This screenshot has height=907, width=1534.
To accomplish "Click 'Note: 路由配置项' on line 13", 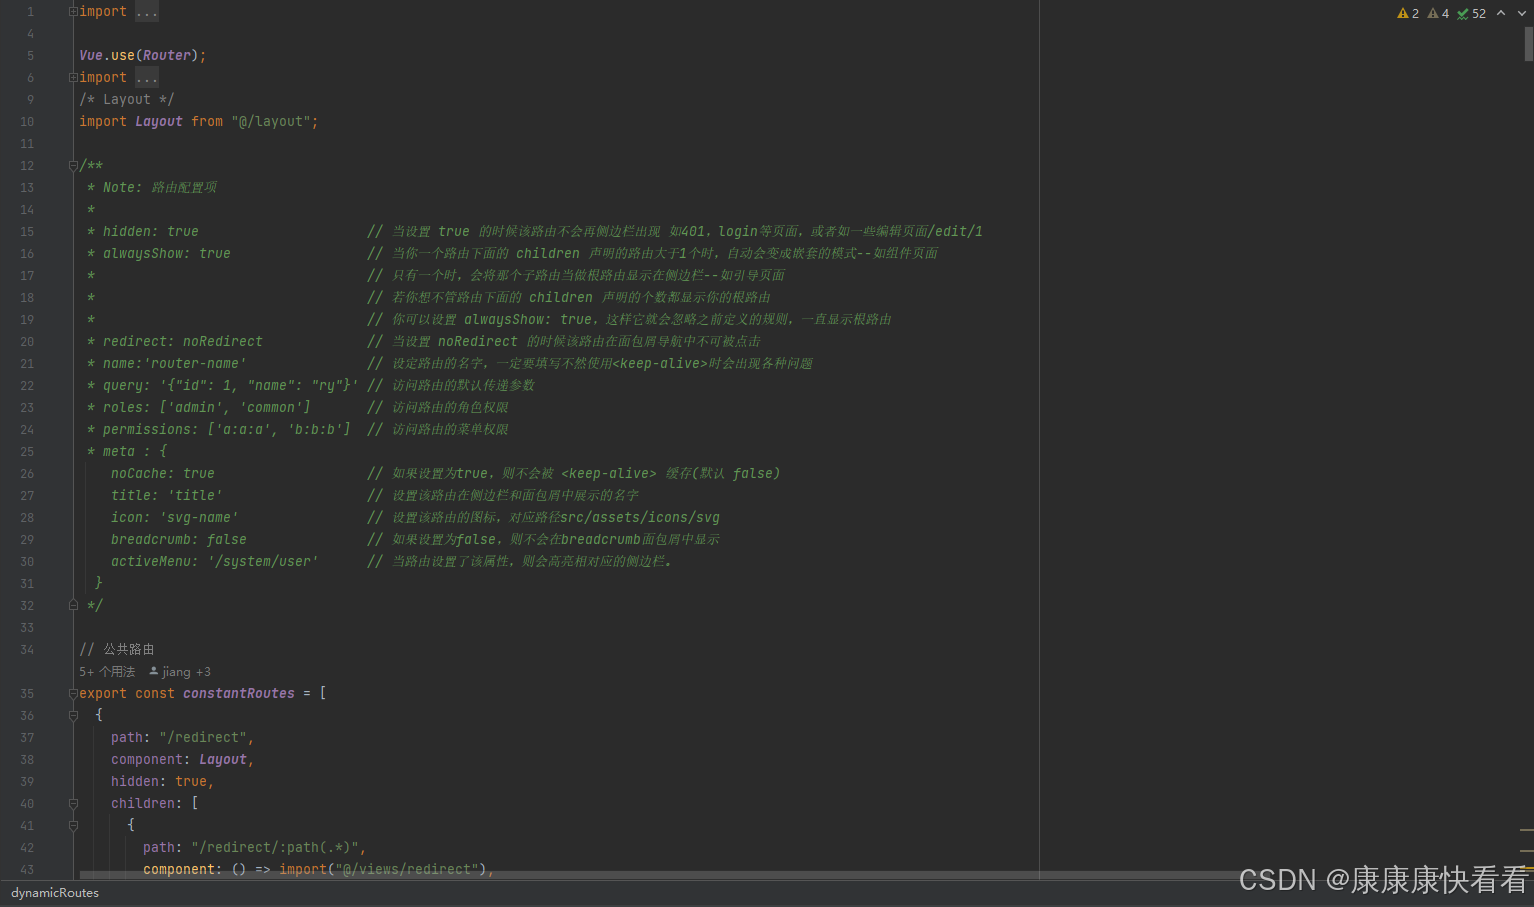I will (160, 188).
